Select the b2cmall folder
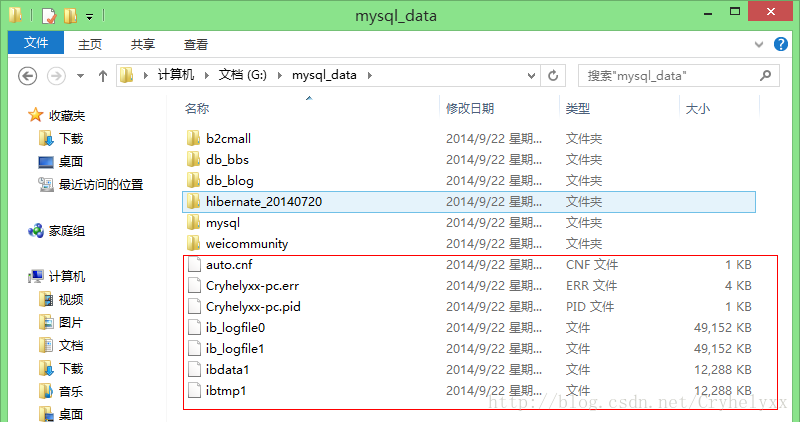The width and height of the screenshot is (800, 422). pos(469,138)
